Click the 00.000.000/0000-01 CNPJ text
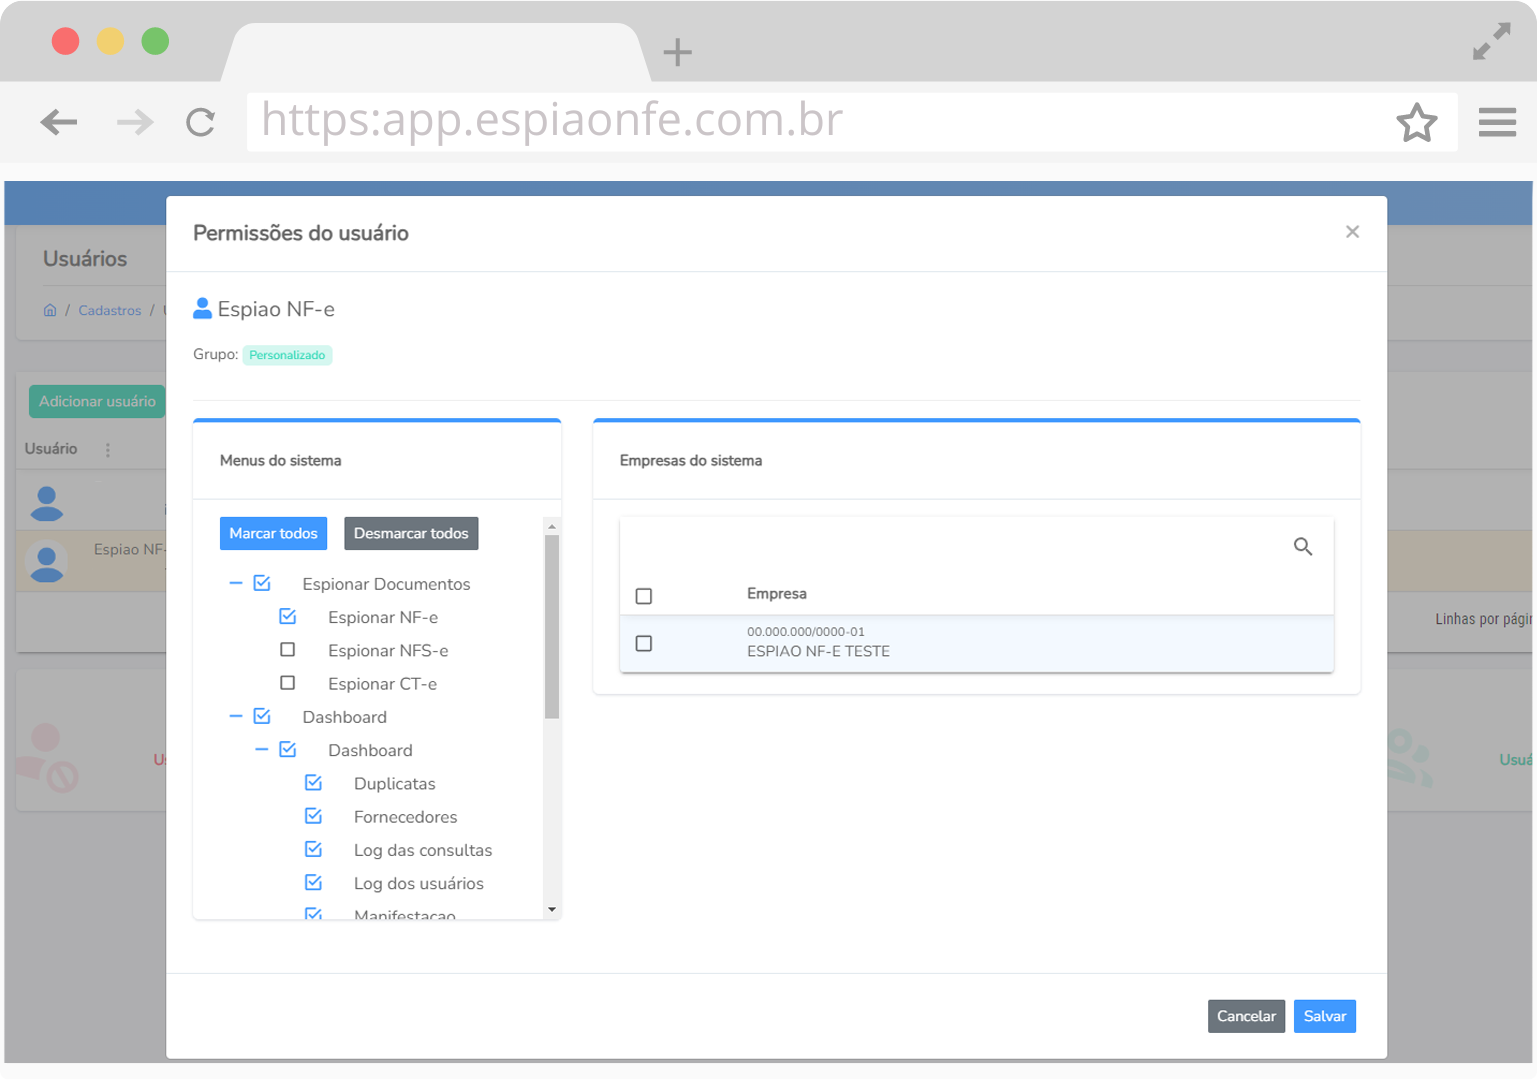The height and width of the screenshot is (1080, 1537). [x=806, y=632]
